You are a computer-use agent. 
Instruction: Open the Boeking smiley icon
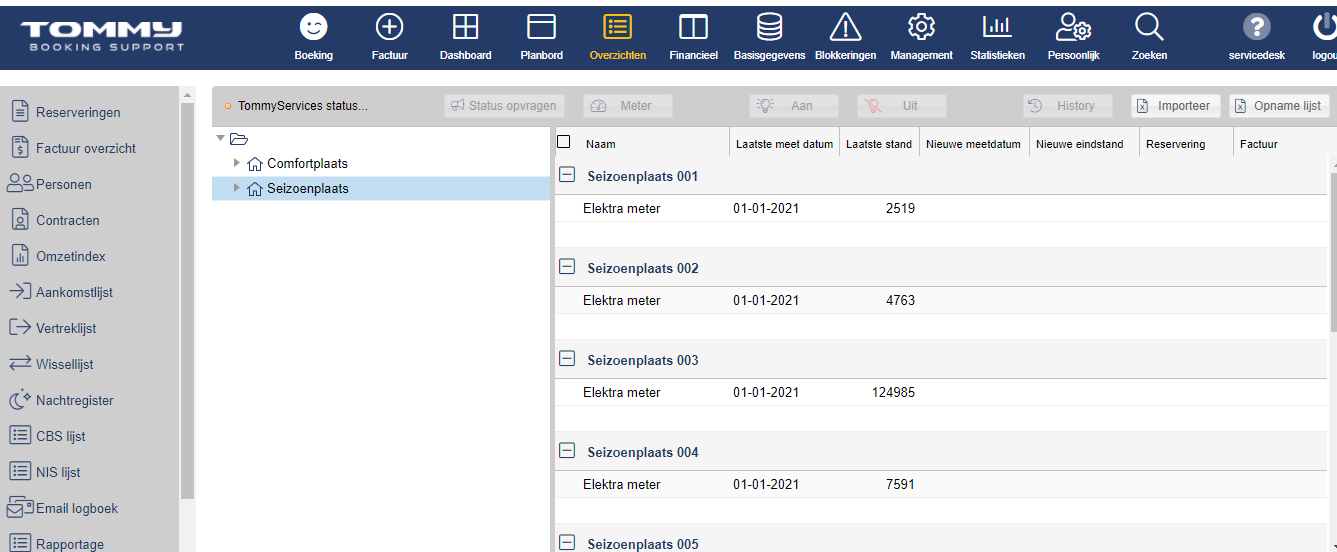(313, 27)
